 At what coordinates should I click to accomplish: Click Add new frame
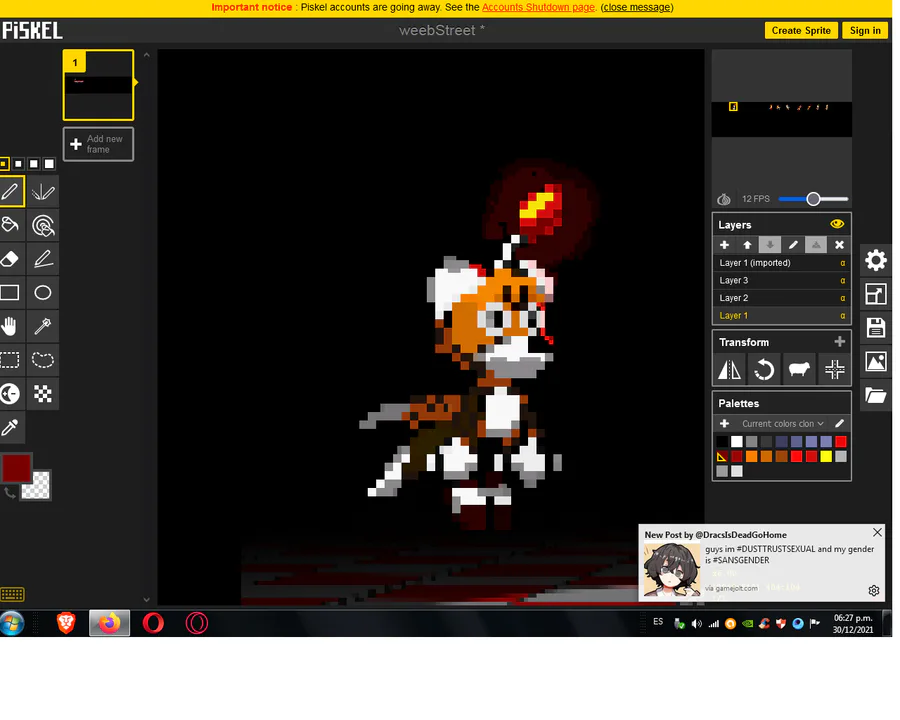[x=98, y=144]
